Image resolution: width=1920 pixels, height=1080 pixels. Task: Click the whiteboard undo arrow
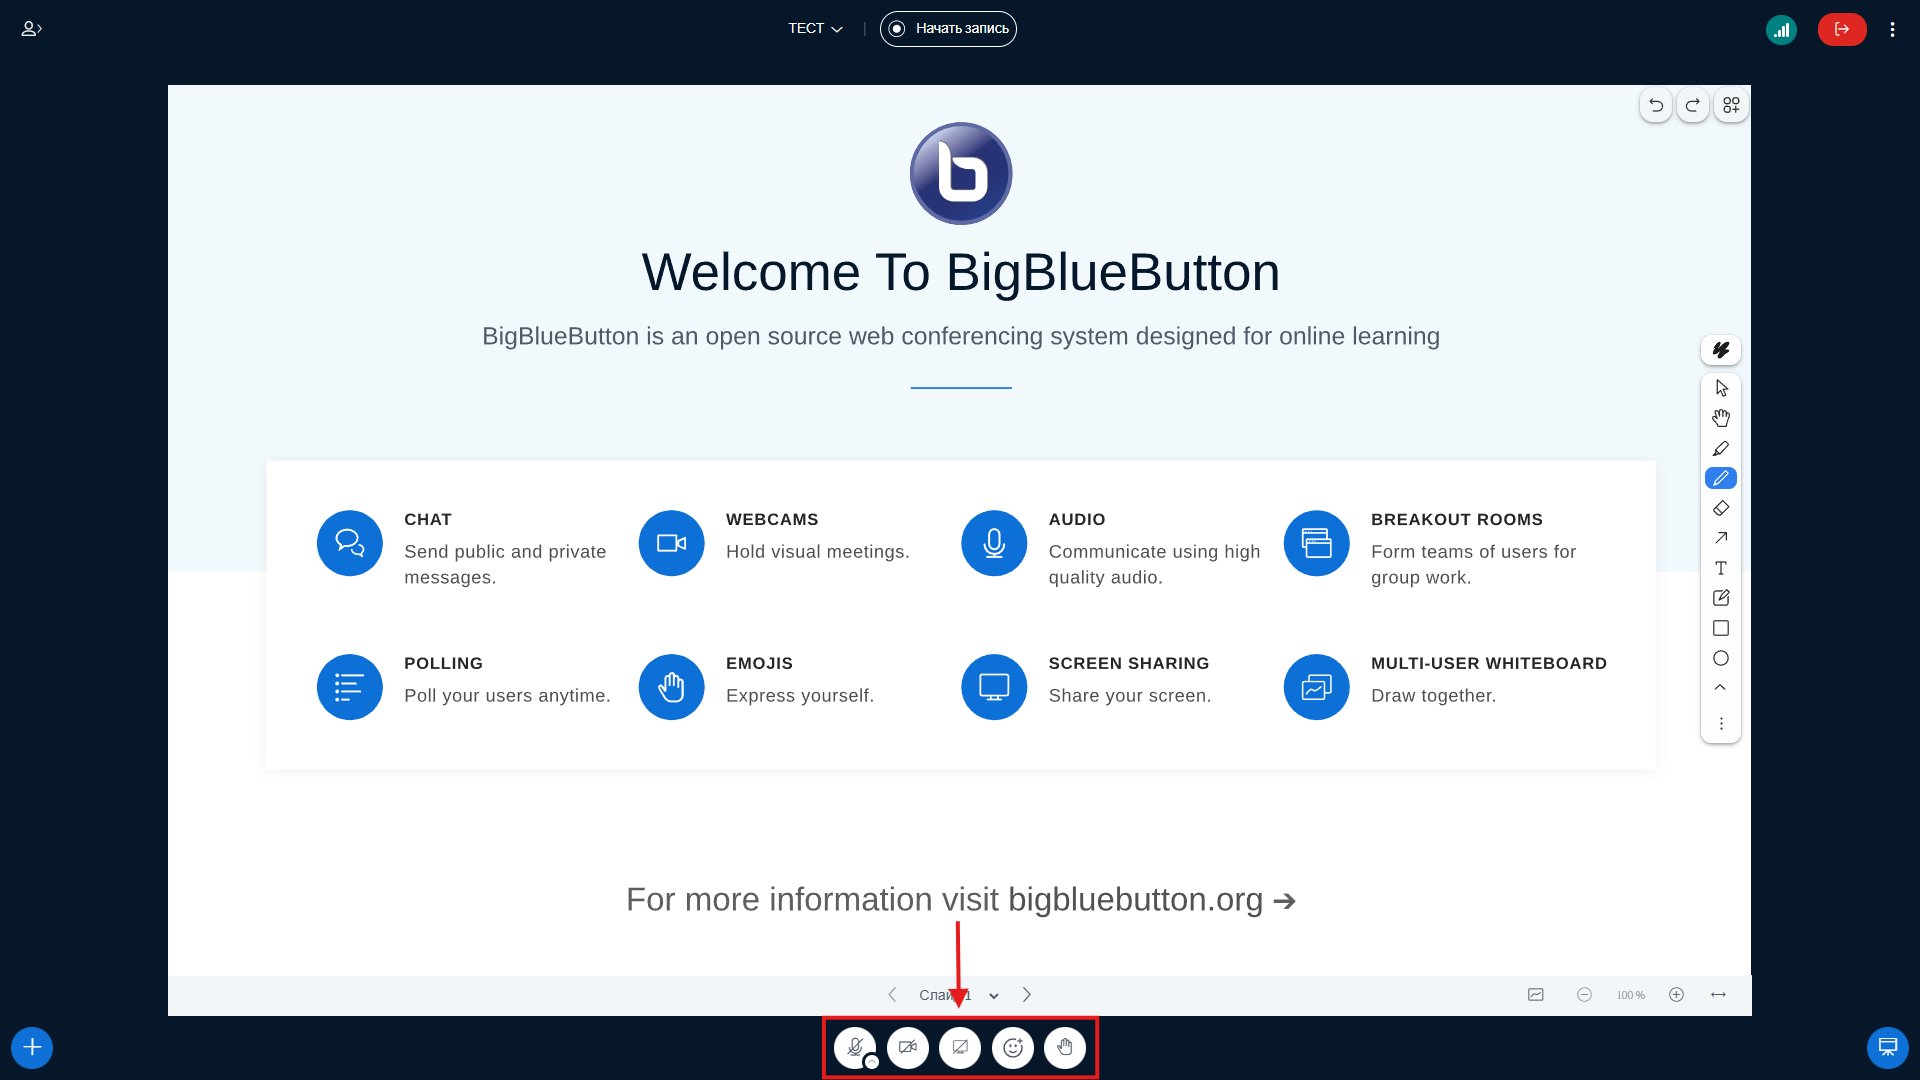(1656, 105)
